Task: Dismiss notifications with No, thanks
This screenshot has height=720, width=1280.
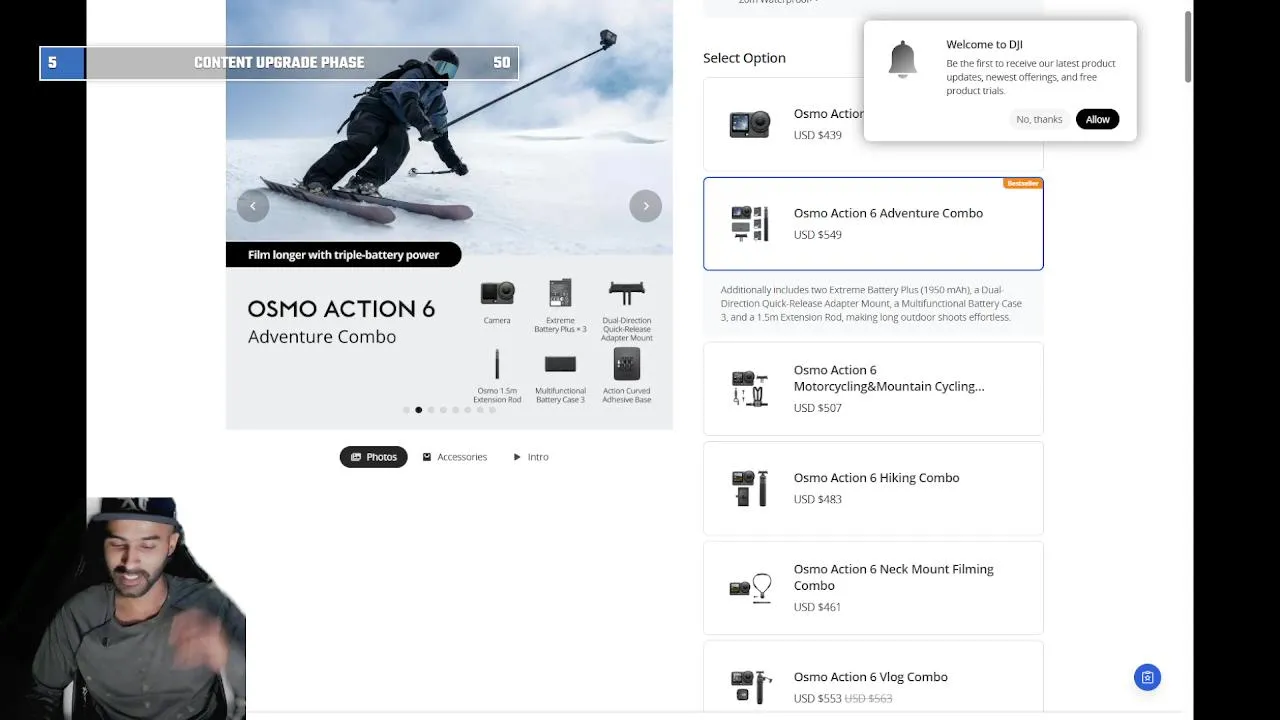Action: (1039, 119)
